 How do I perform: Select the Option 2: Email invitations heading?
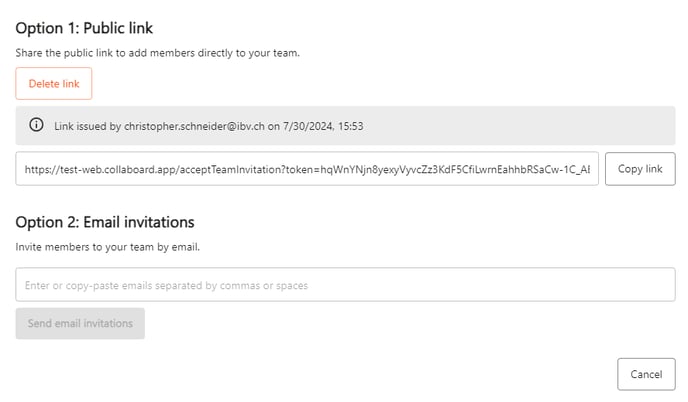coord(105,223)
